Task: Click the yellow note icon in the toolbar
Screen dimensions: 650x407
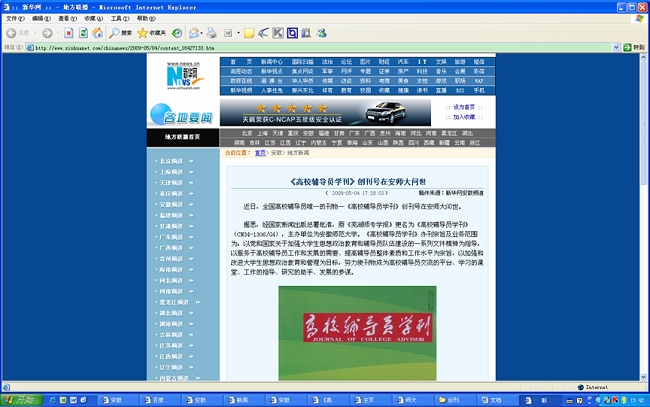Action: coord(249,33)
